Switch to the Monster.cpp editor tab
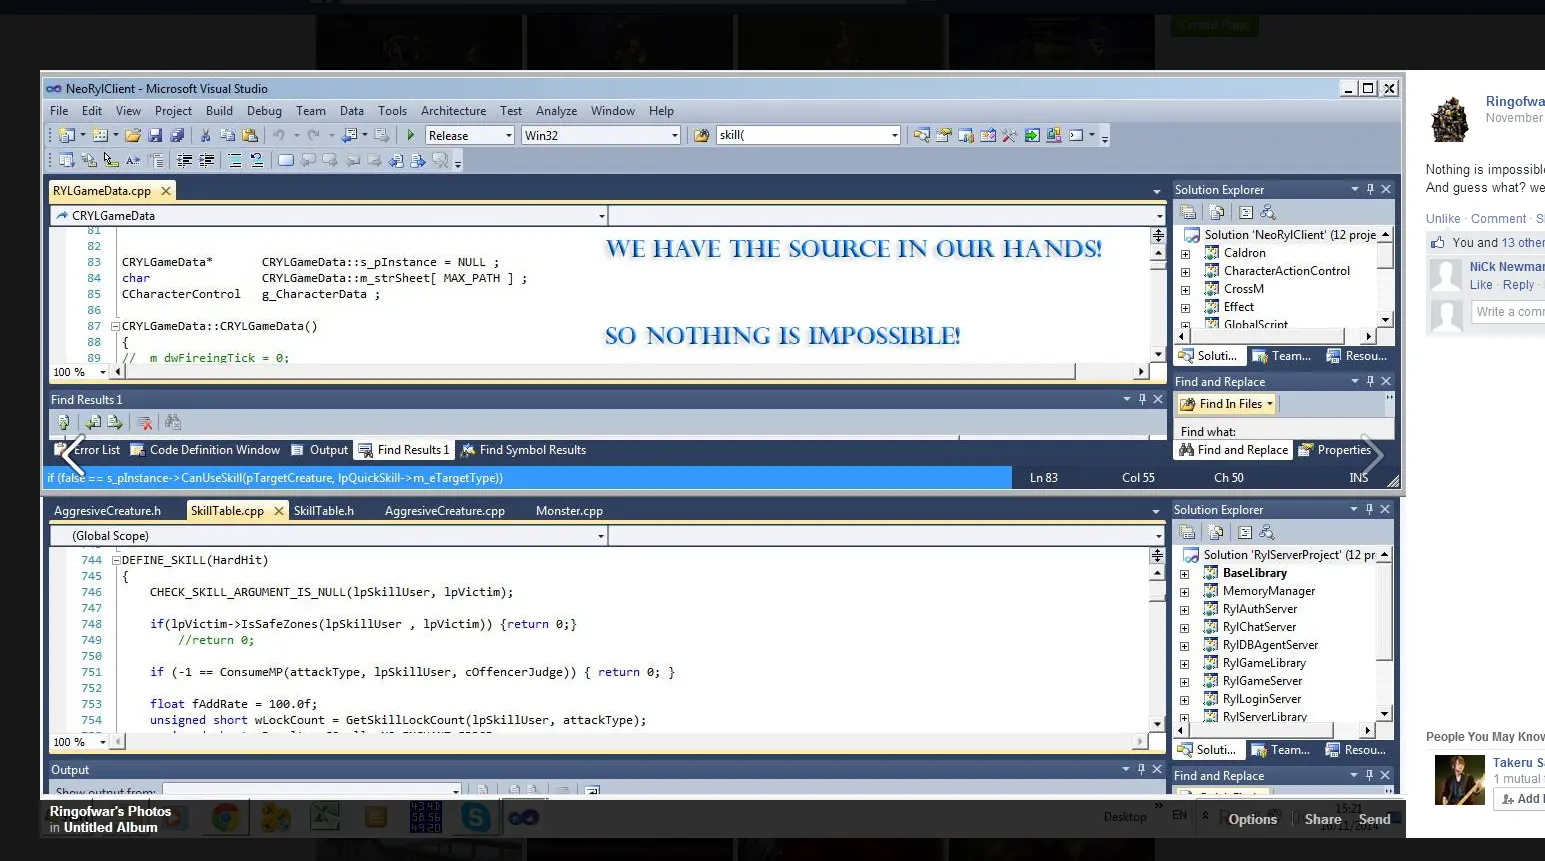This screenshot has height=861, width=1545. [x=569, y=511]
